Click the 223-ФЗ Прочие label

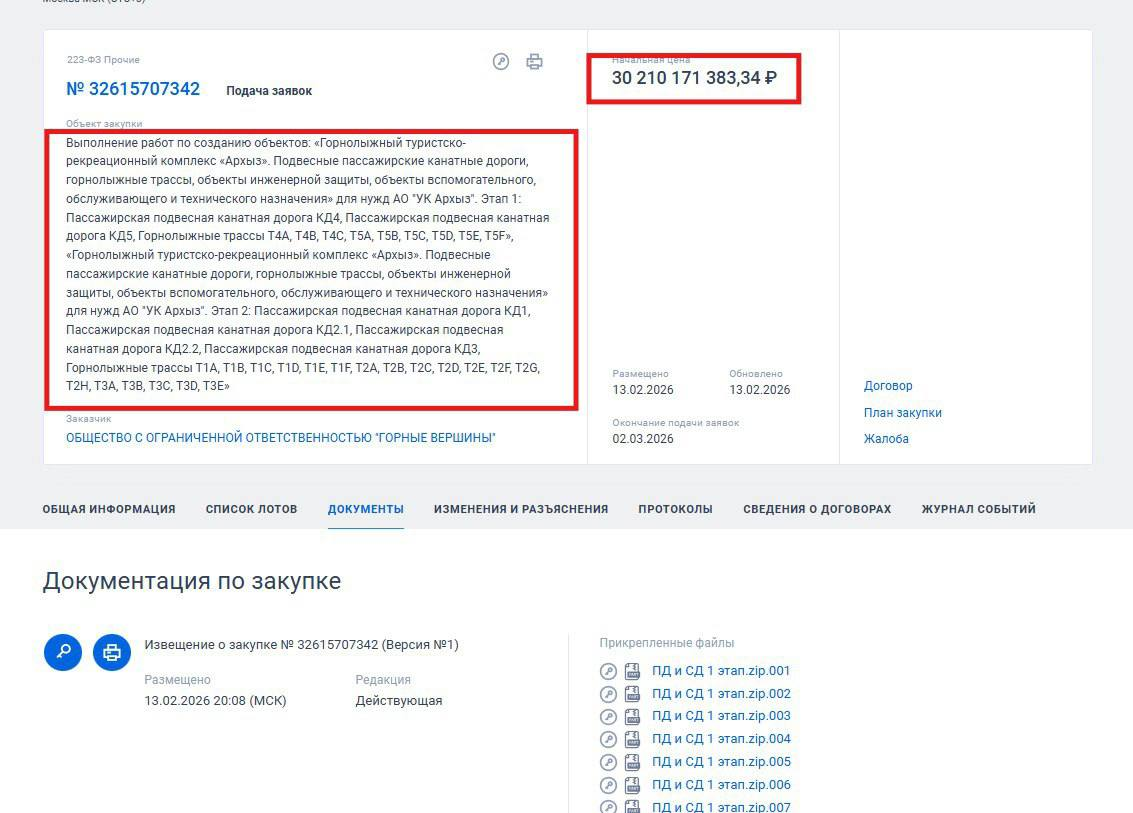[x=103, y=60]
